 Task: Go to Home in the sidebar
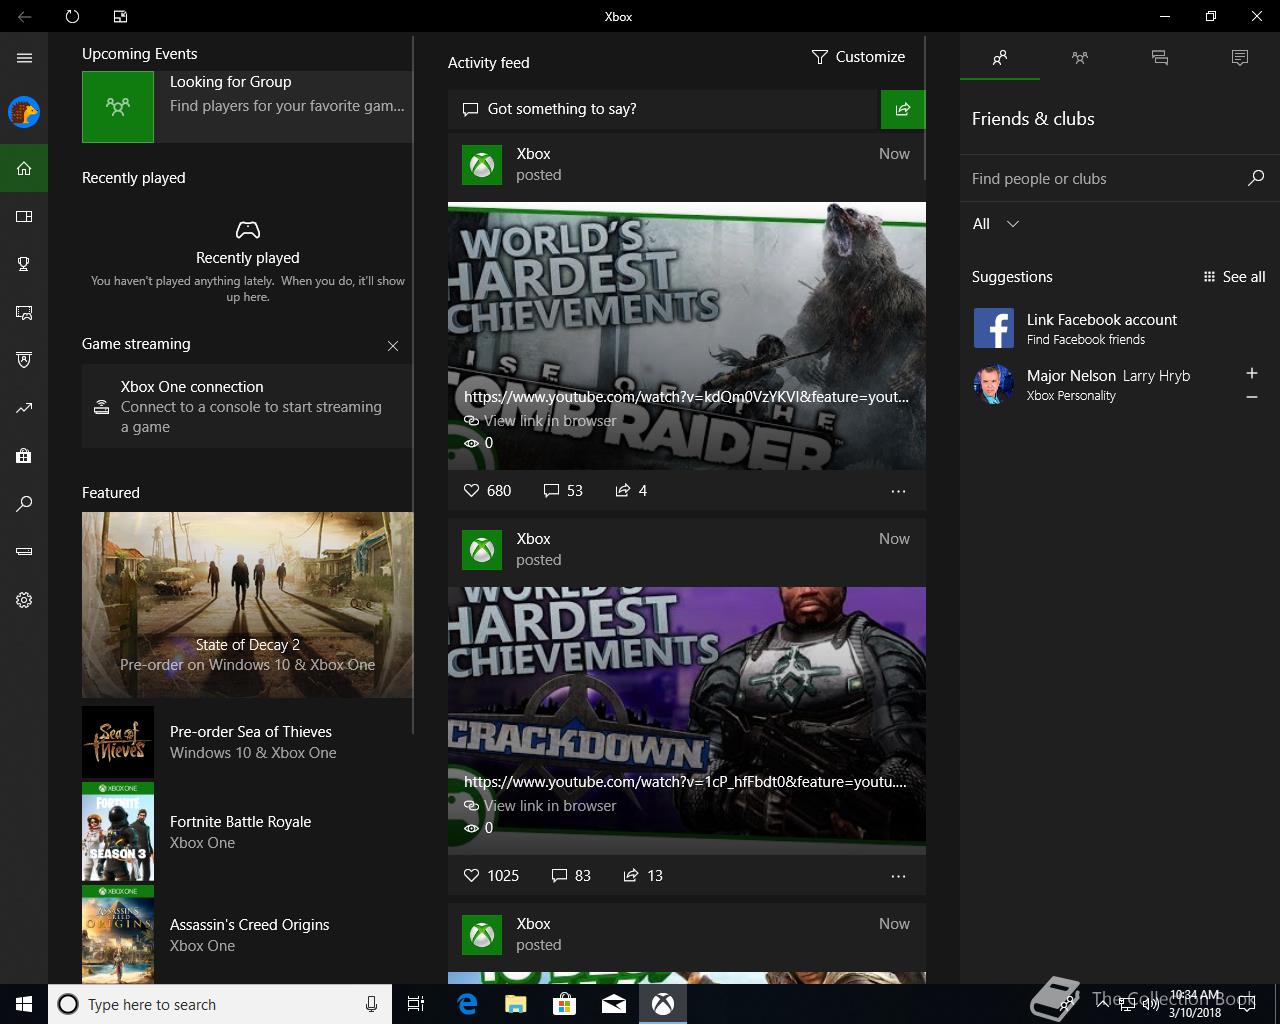[24, 168]
